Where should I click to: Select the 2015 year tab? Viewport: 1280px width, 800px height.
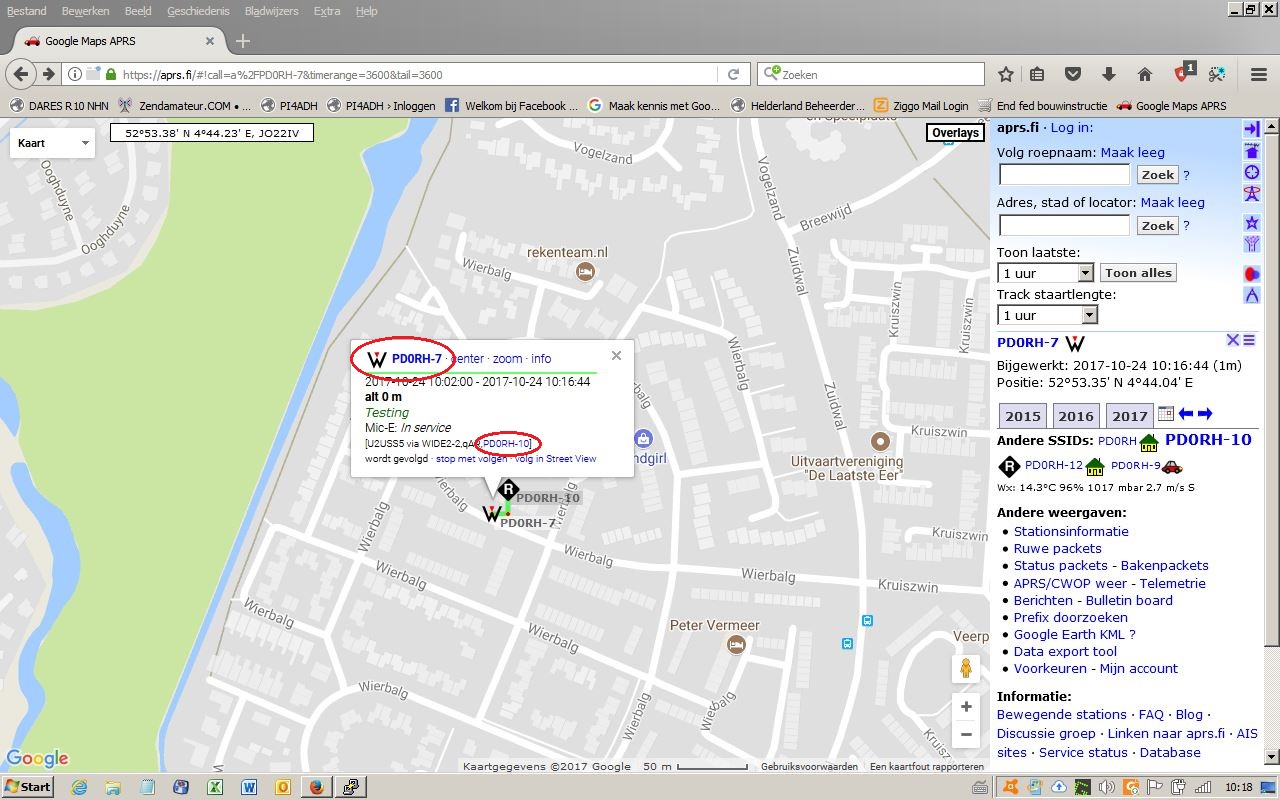1022,416
